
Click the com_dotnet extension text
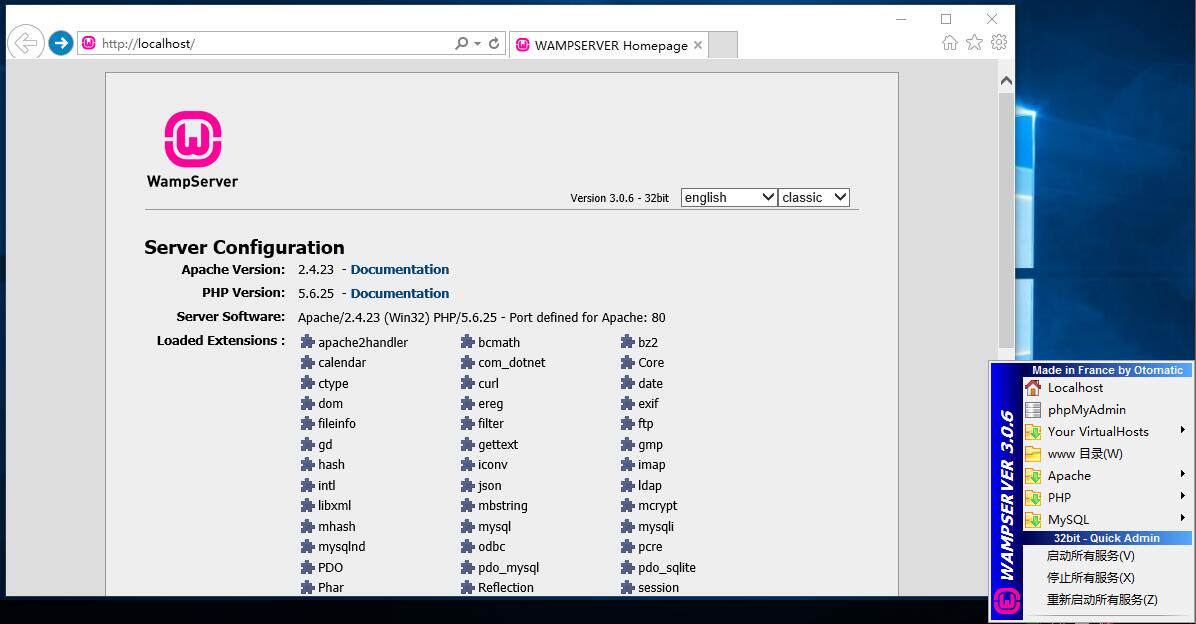tap(512, 362)
